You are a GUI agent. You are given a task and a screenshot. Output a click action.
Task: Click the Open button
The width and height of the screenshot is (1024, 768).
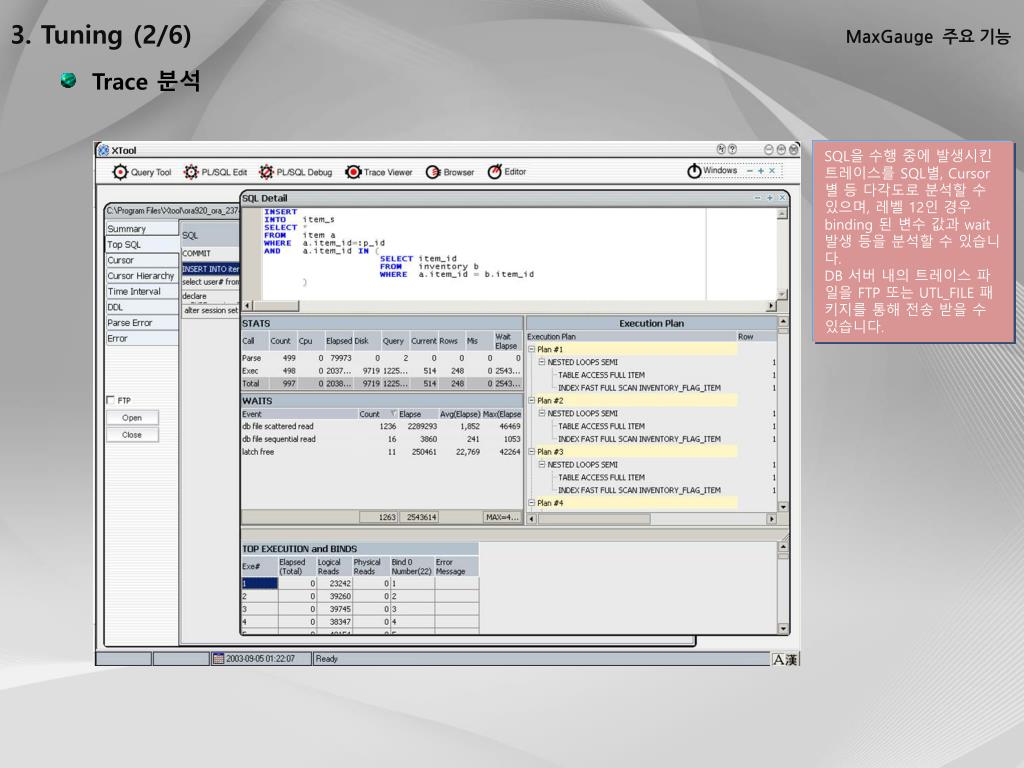(132, 418)
